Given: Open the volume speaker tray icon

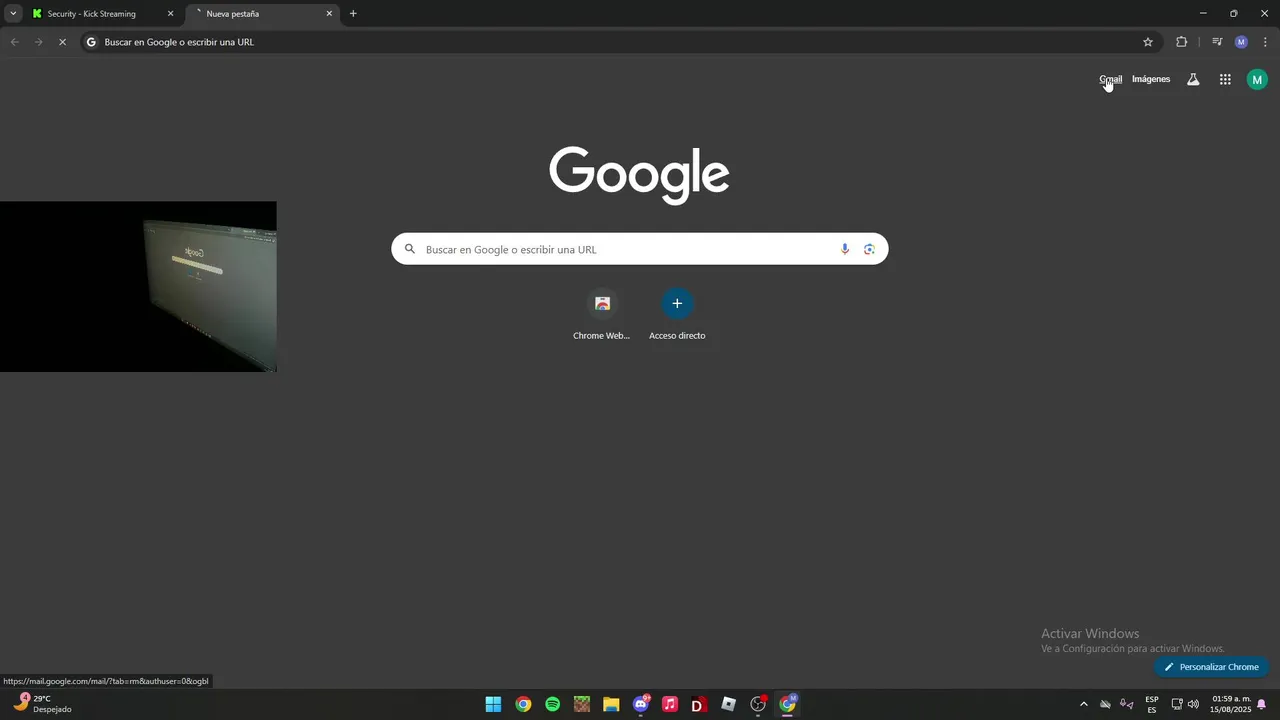Looking at the screenshot, I should pos(1193,704).
